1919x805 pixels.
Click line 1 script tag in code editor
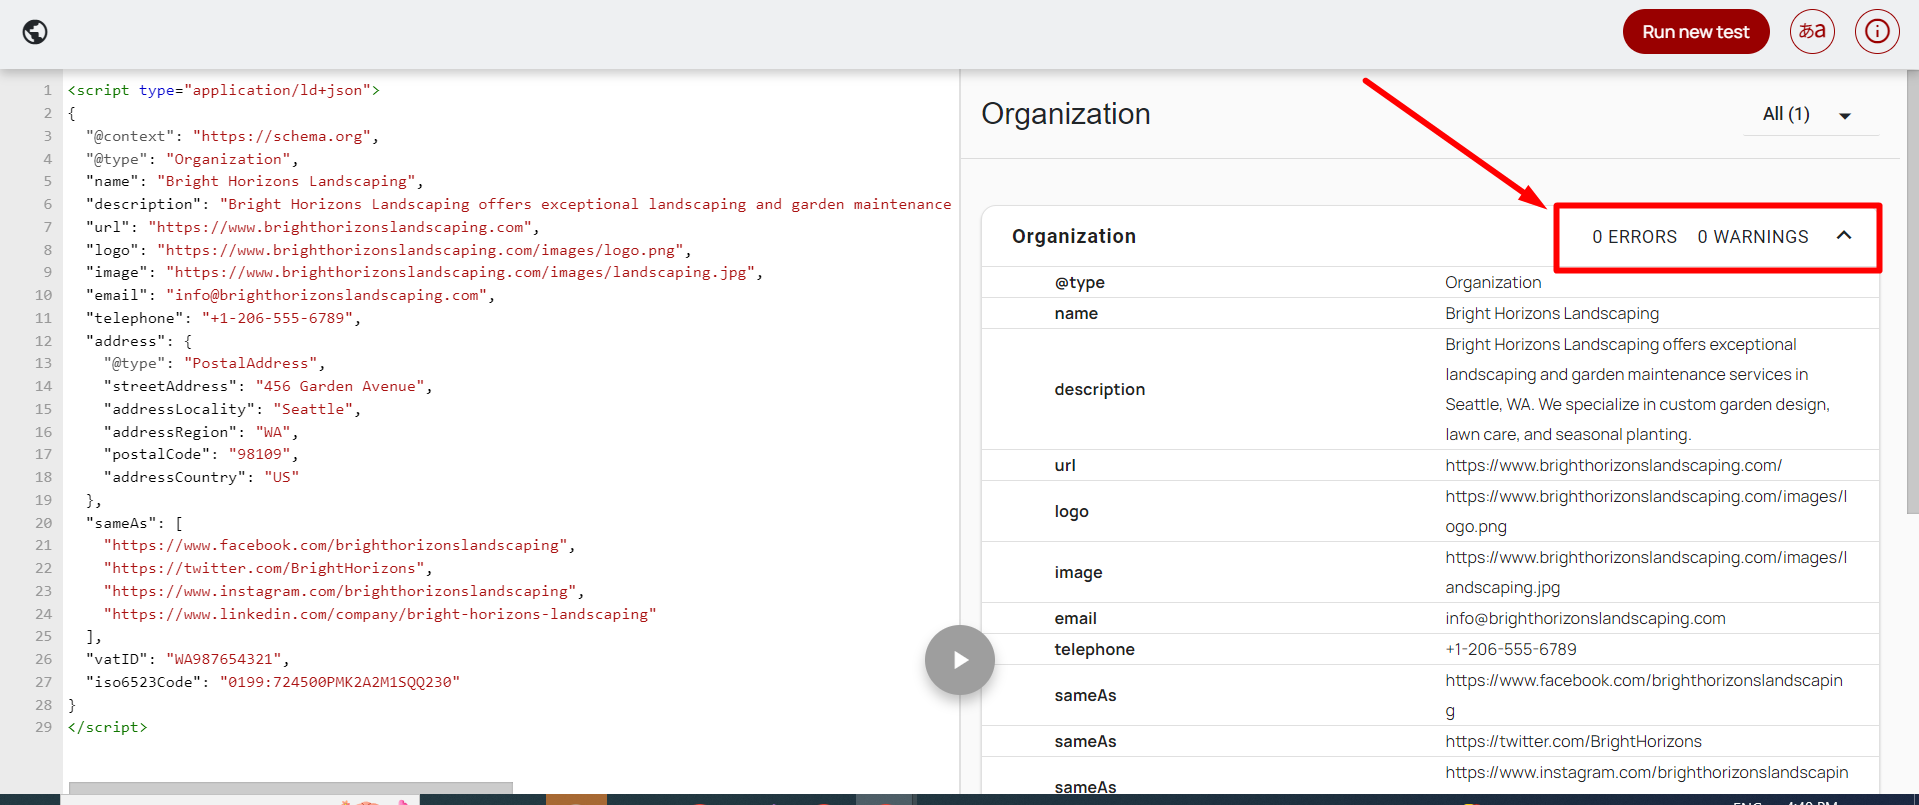click(x=224, y=90)
